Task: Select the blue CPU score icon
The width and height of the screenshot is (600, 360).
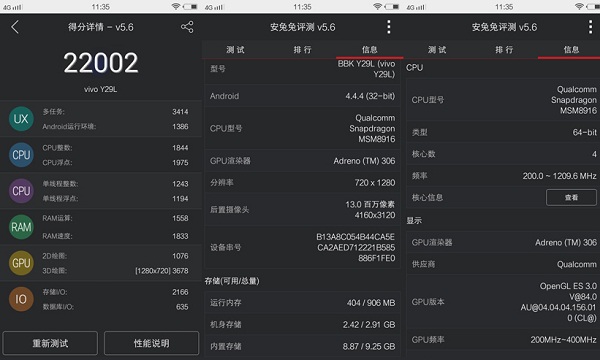Action: click(x=21, y=155)
